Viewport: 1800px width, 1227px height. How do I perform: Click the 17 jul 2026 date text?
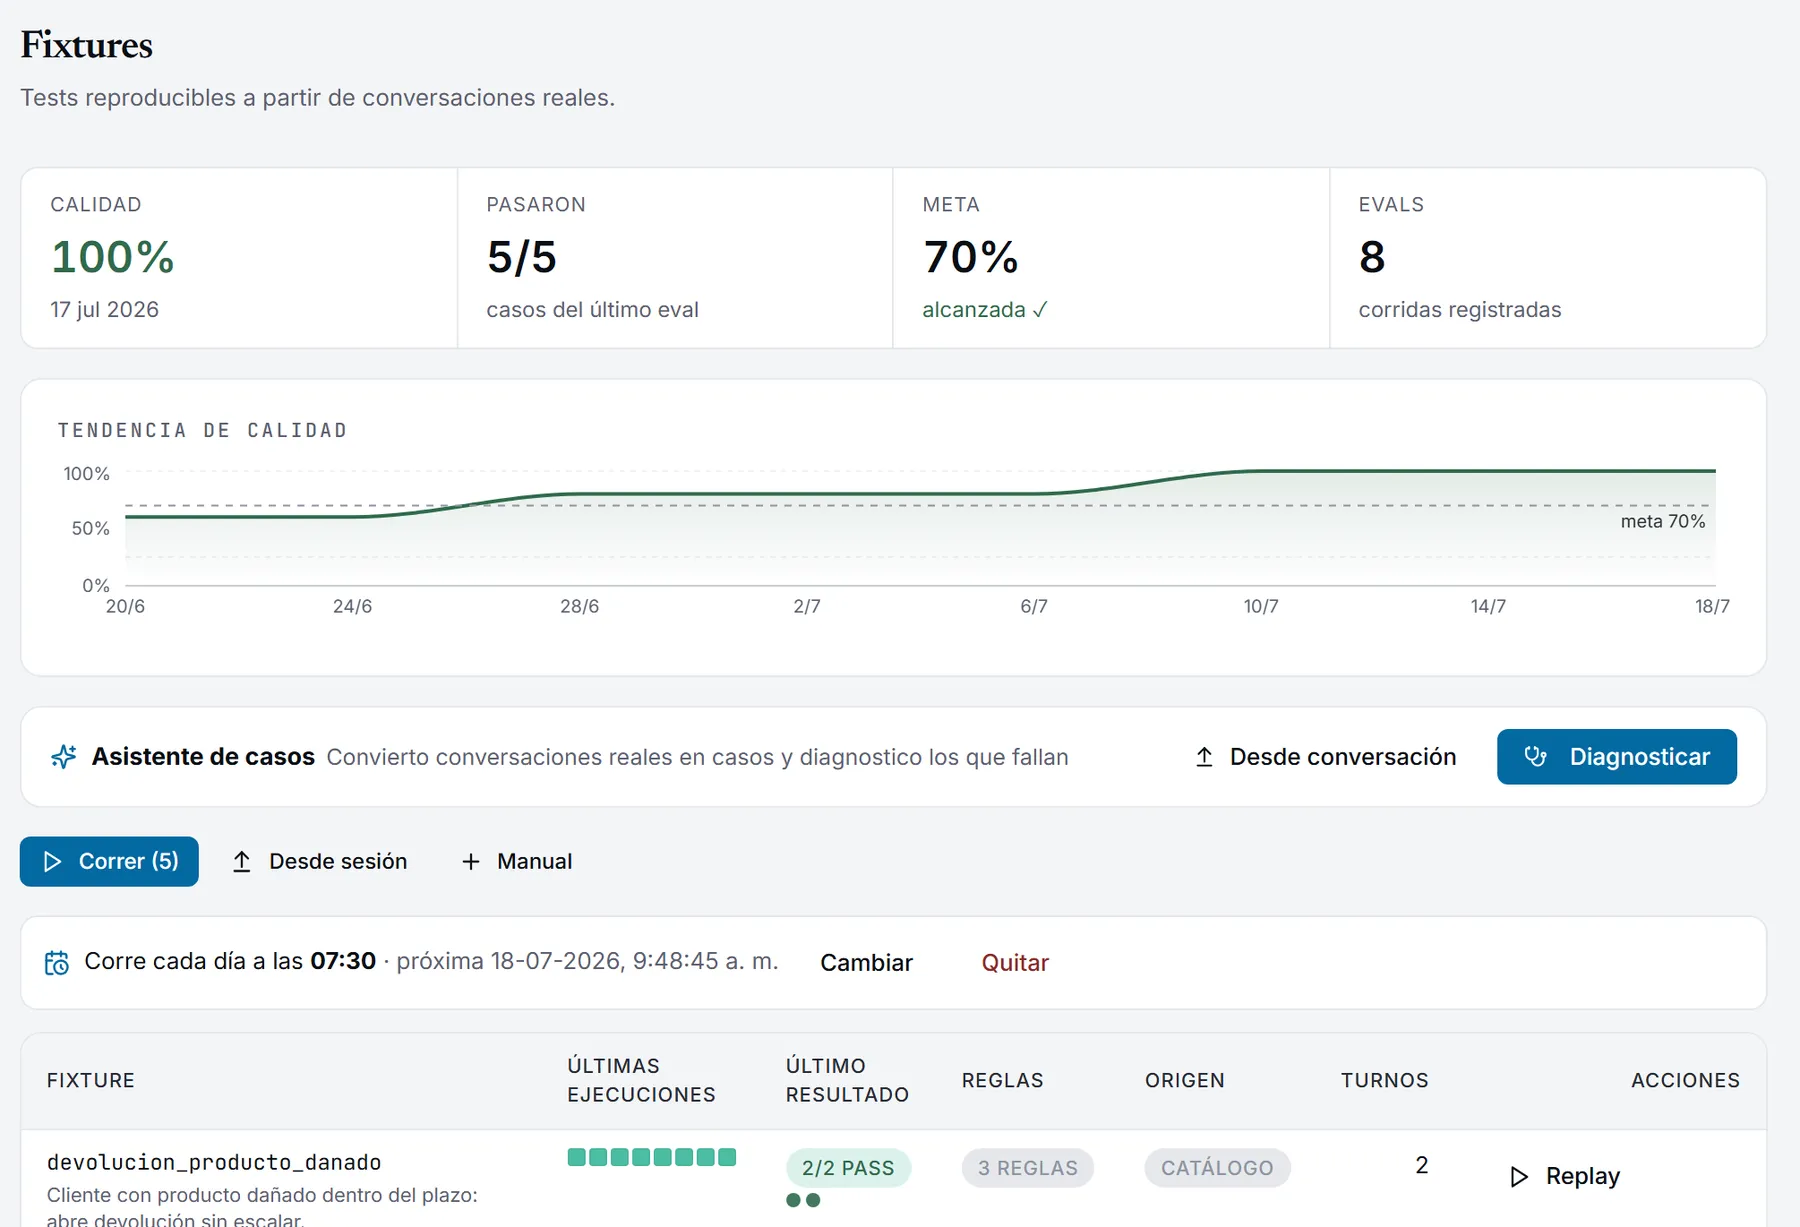105,310
